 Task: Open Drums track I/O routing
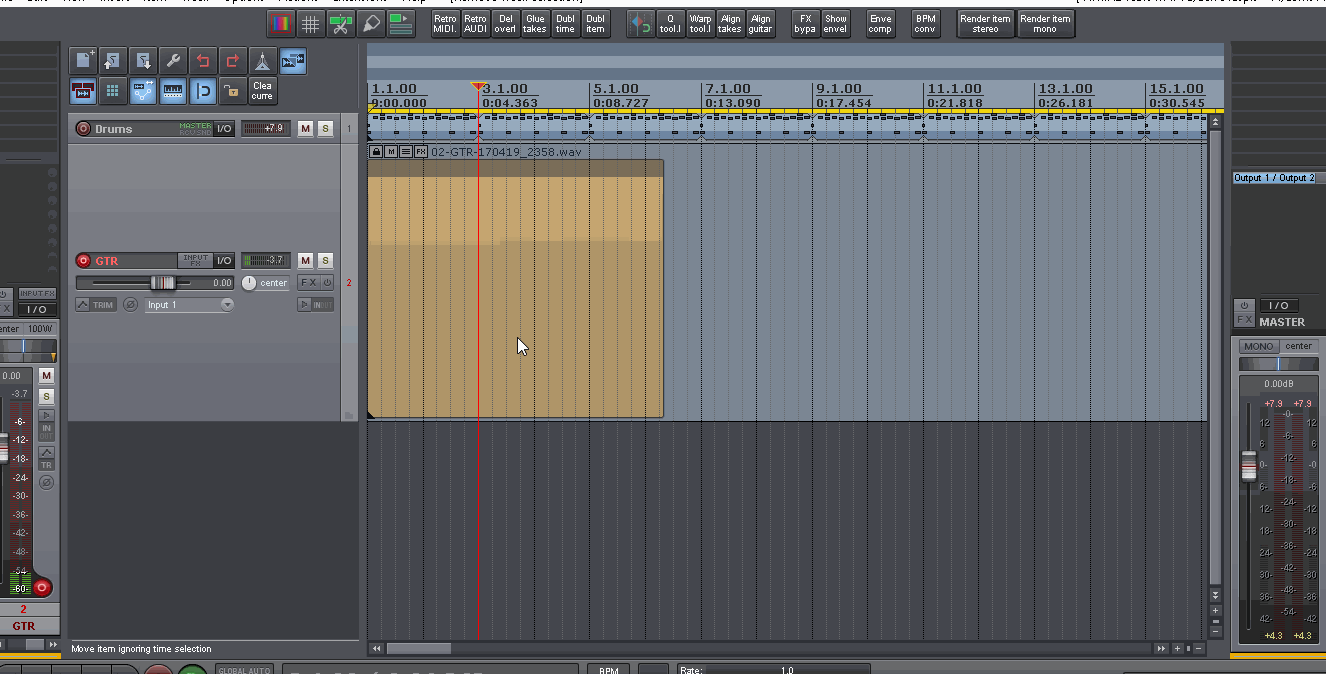click(224, 128)
